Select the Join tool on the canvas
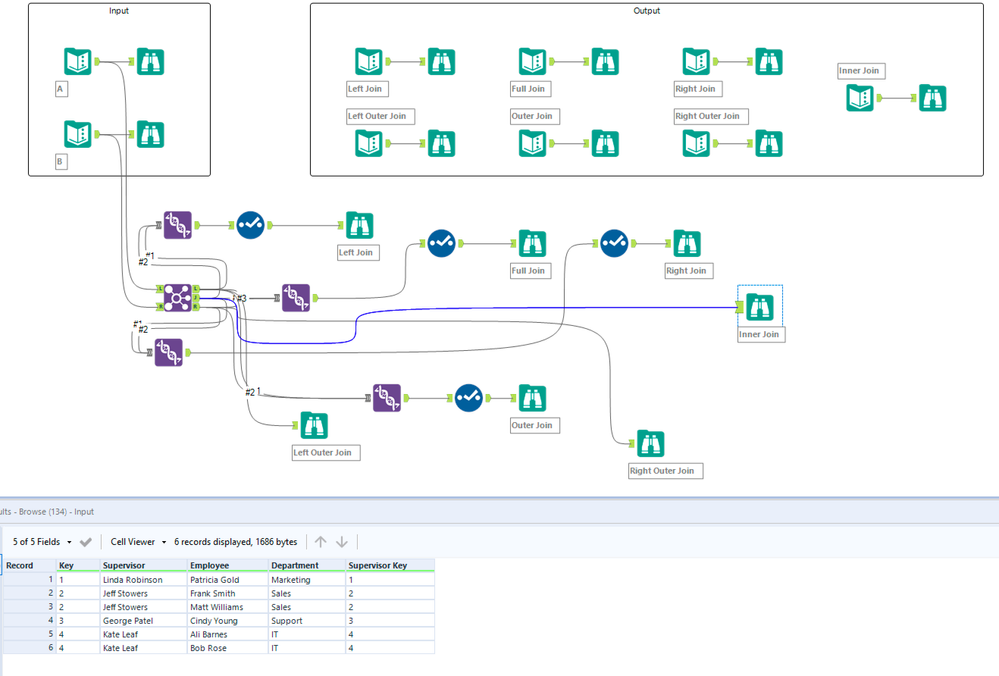Image resolution: width=999 pixels, height=676 pixels. 177,297
